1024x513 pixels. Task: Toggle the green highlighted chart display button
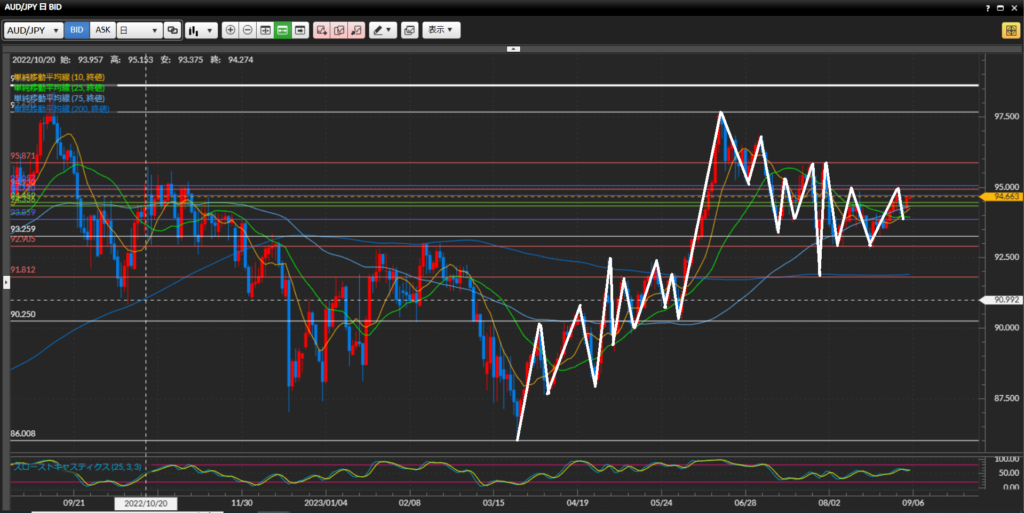[282, 30]
